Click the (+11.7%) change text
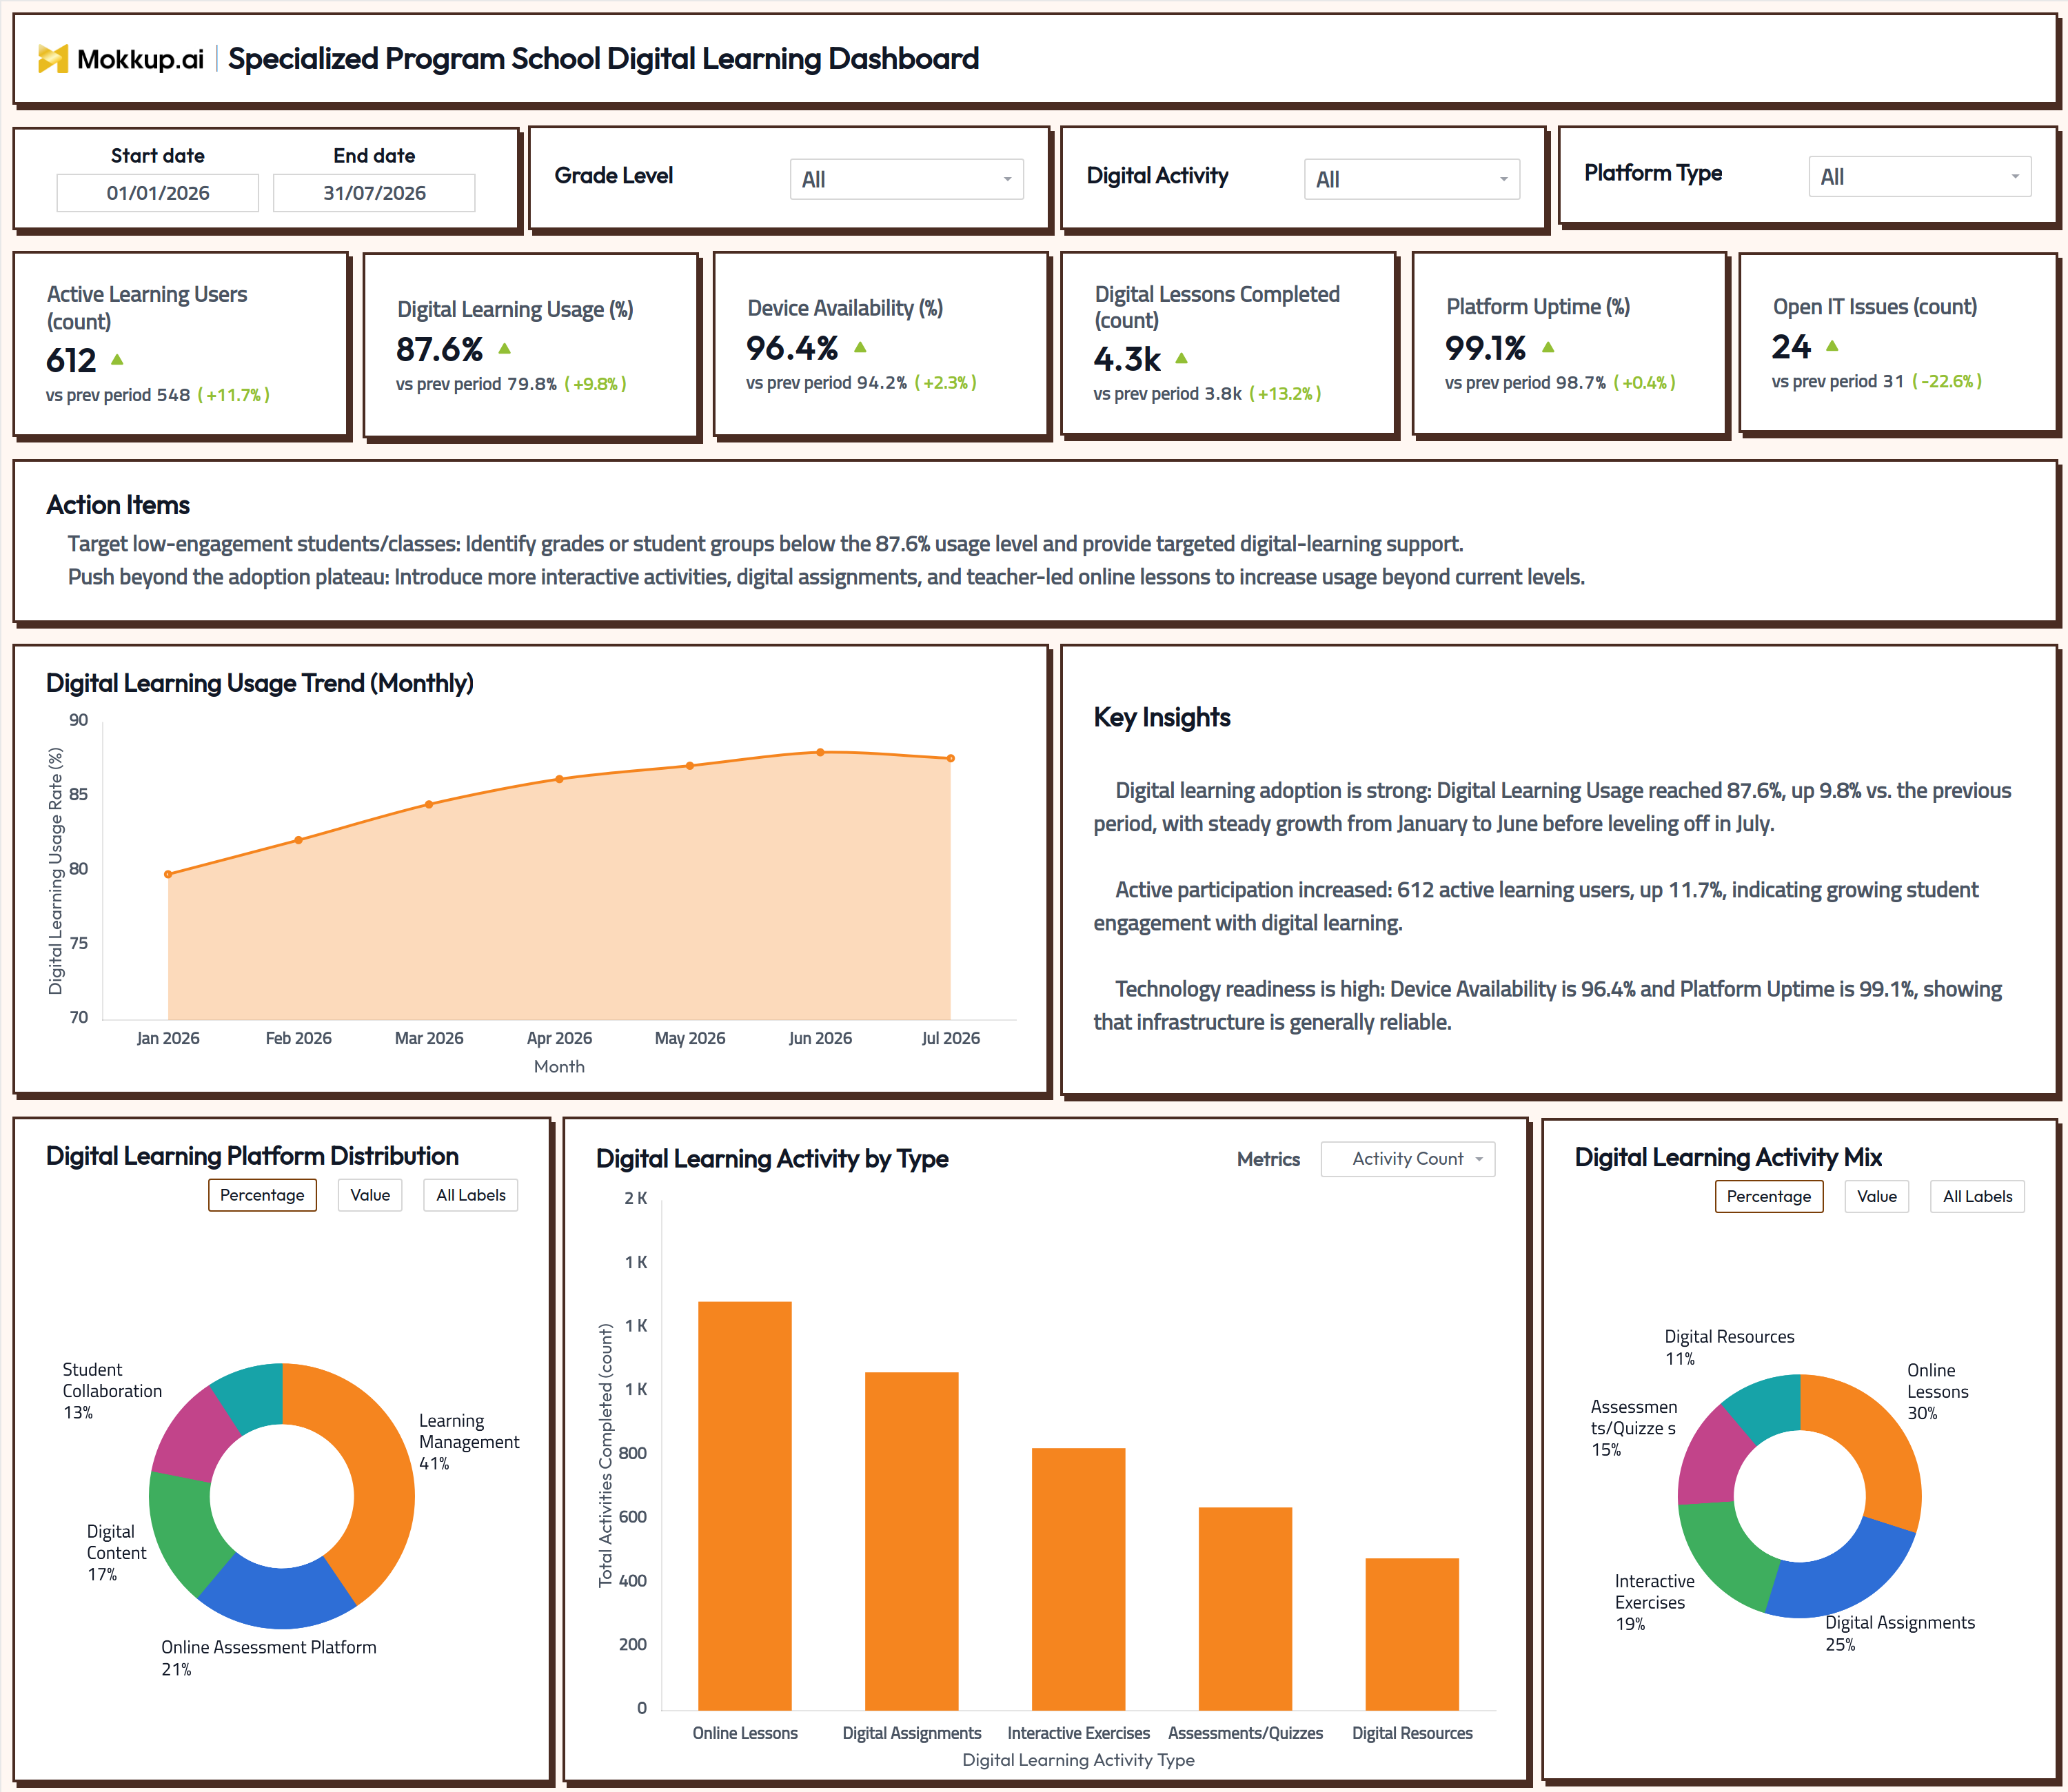This screenshot has height=1792, width=2068. pos(233,395)
